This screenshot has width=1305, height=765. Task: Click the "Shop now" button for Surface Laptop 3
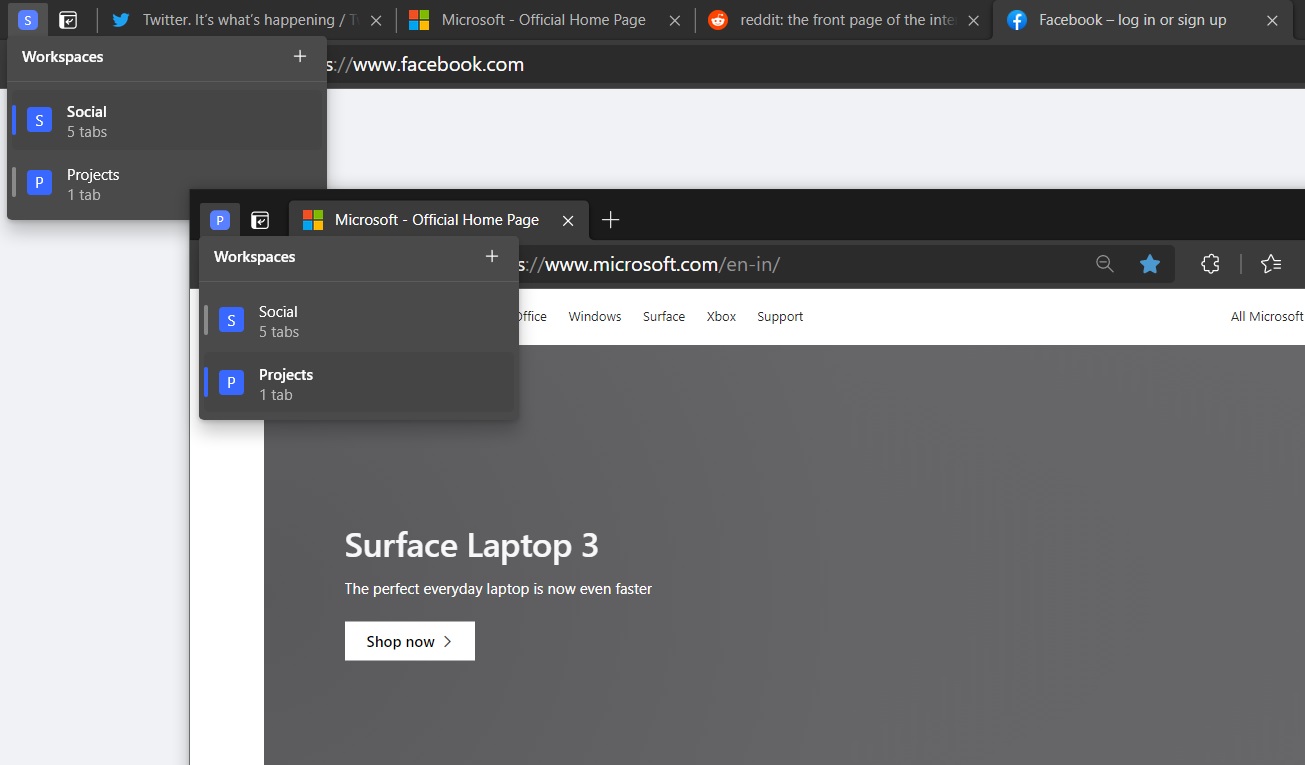(x=409, y=640)
